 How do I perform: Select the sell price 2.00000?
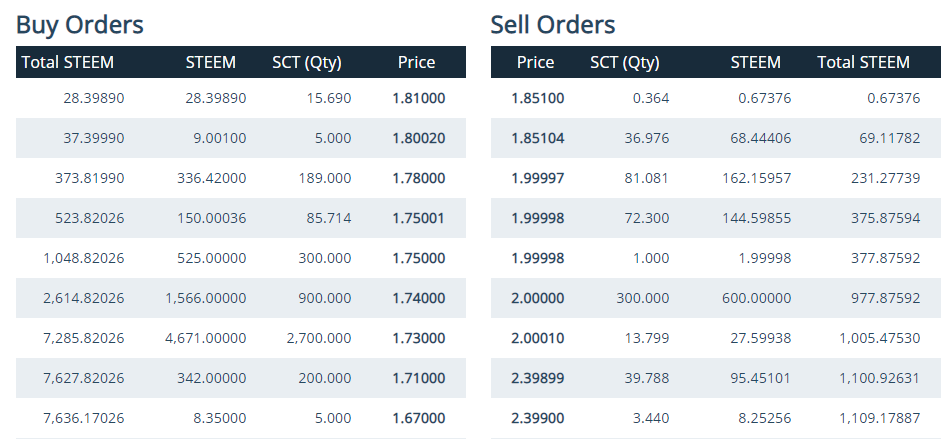[x=537, y=298]
